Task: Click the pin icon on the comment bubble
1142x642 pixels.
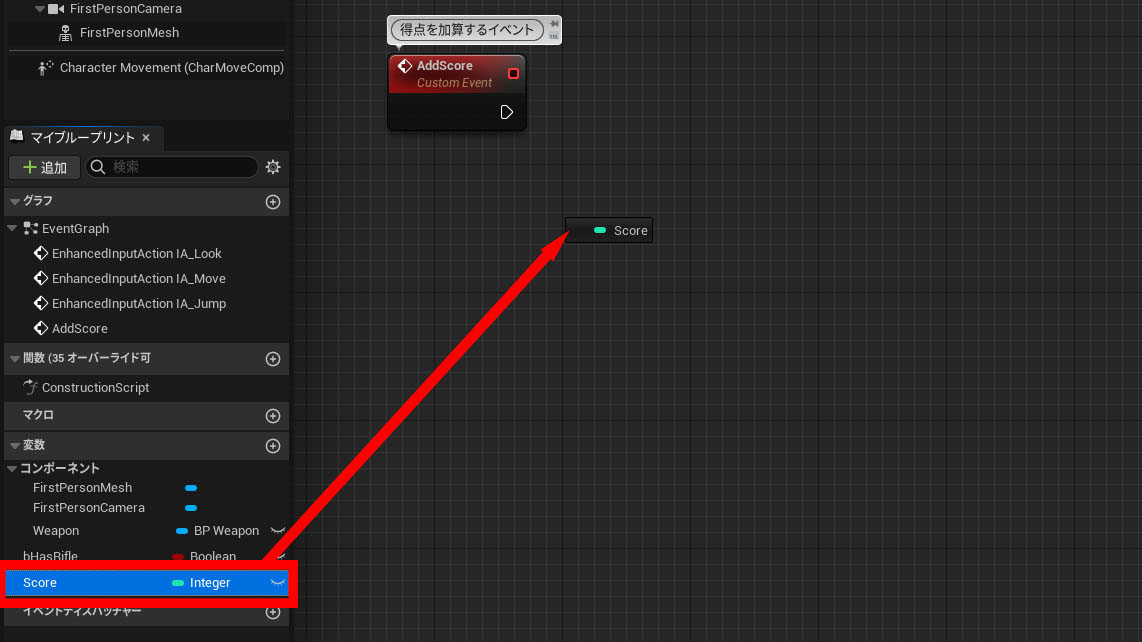Action: tap(554, 23)
